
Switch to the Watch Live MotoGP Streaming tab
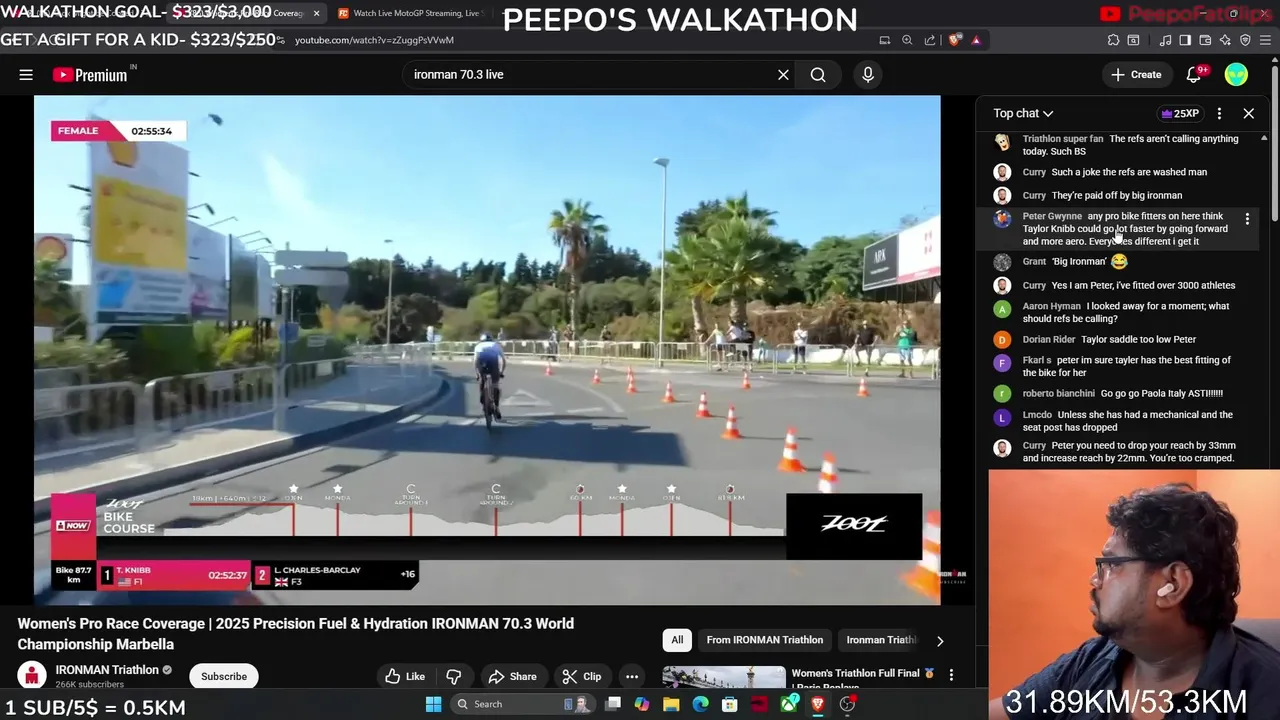coord(408,13)
